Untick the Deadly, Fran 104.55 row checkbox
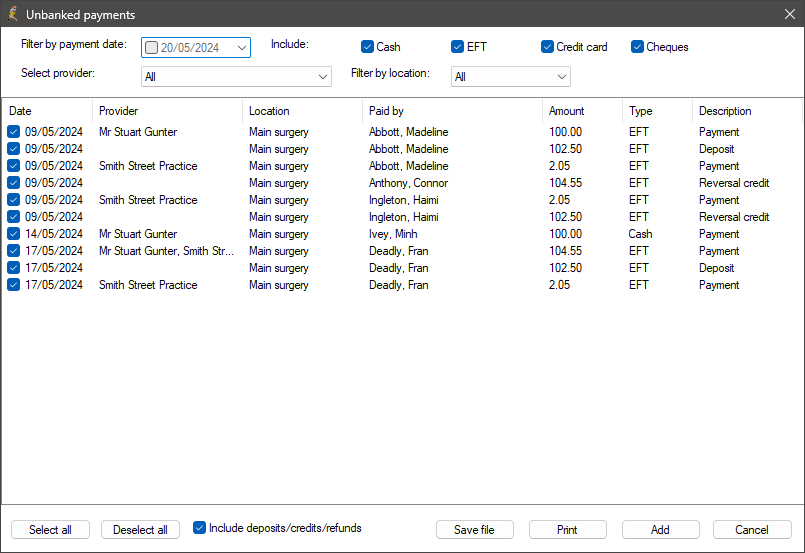The height and width of the screenshot is (553, 805). pyautogui.click(x=14, y=251)
